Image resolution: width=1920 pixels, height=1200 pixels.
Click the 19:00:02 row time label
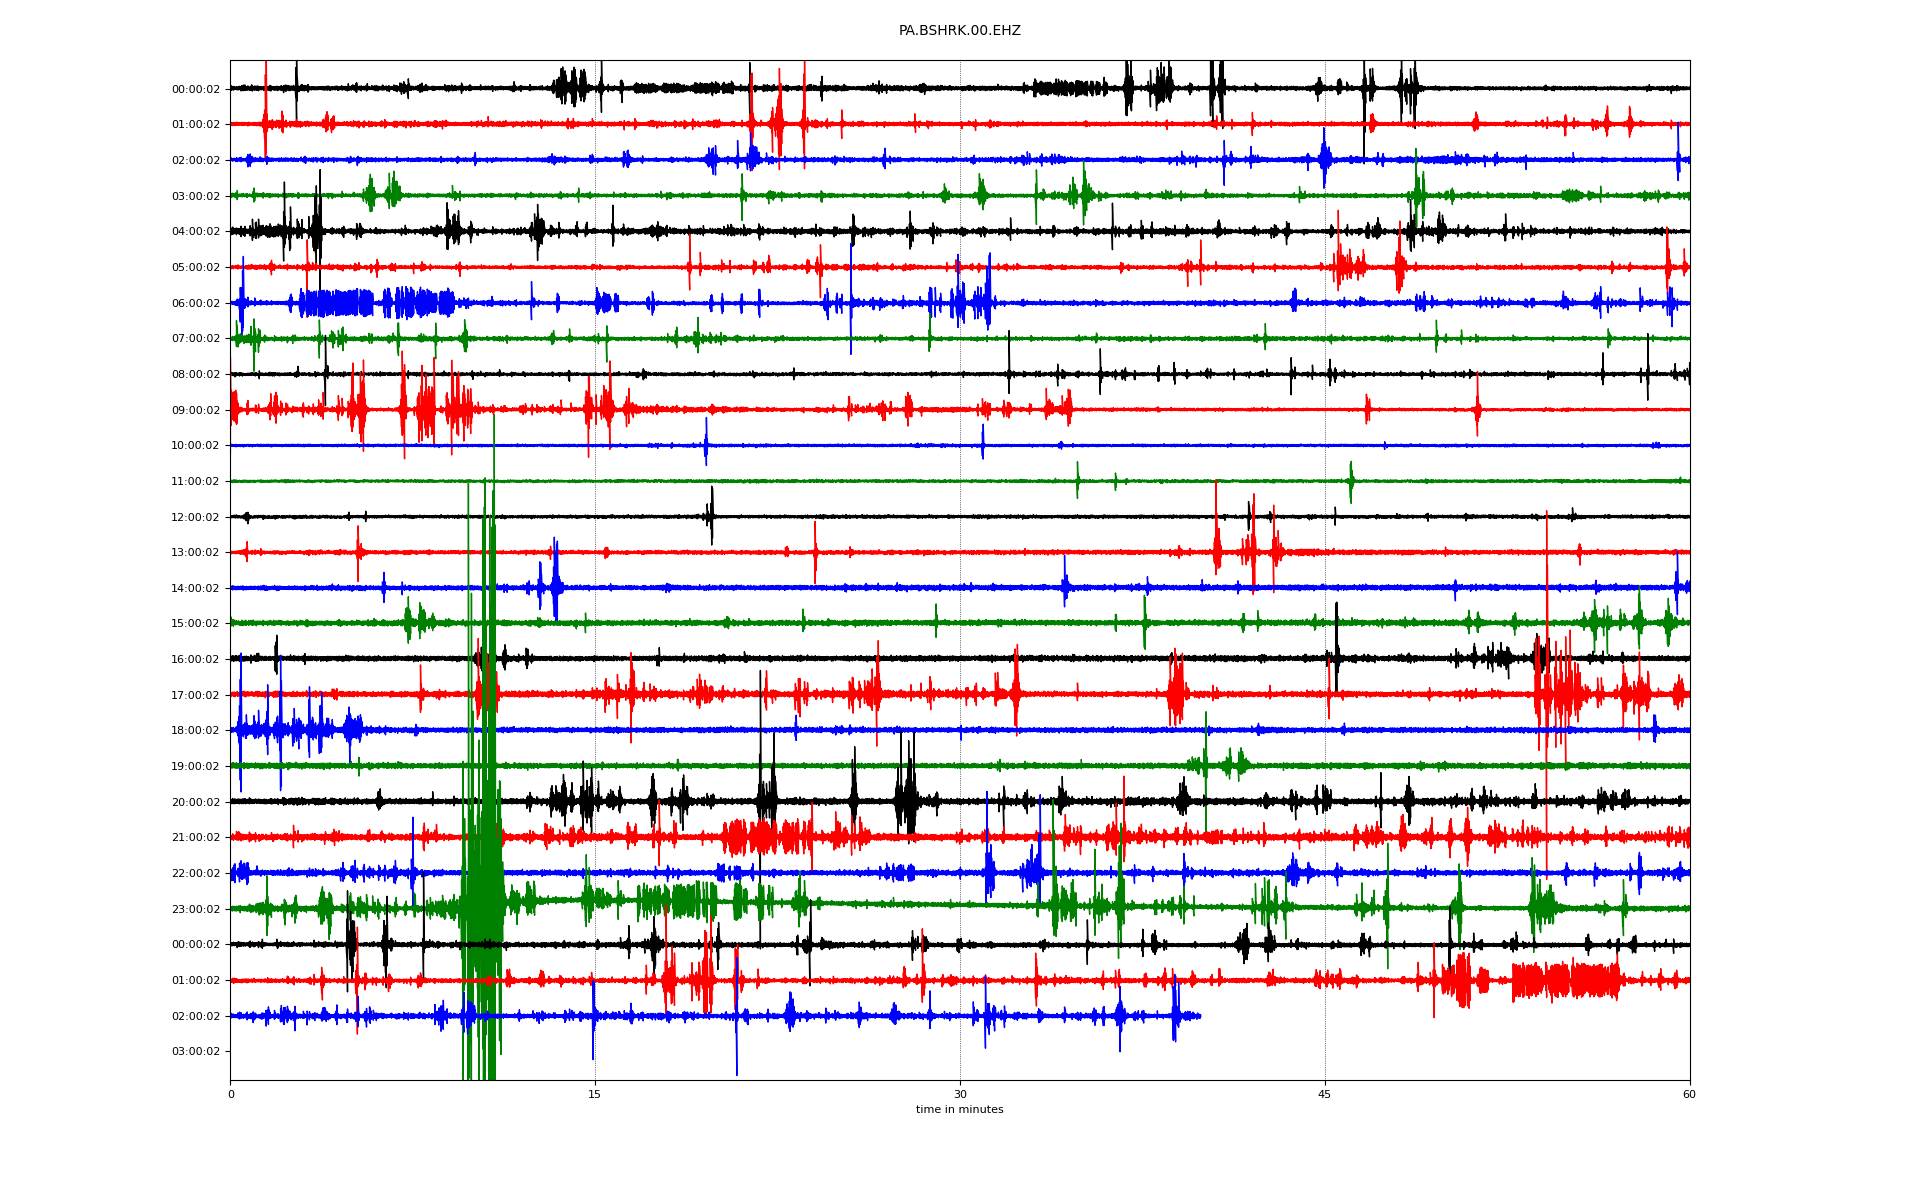pyautogui.click(x=196, y=767)
